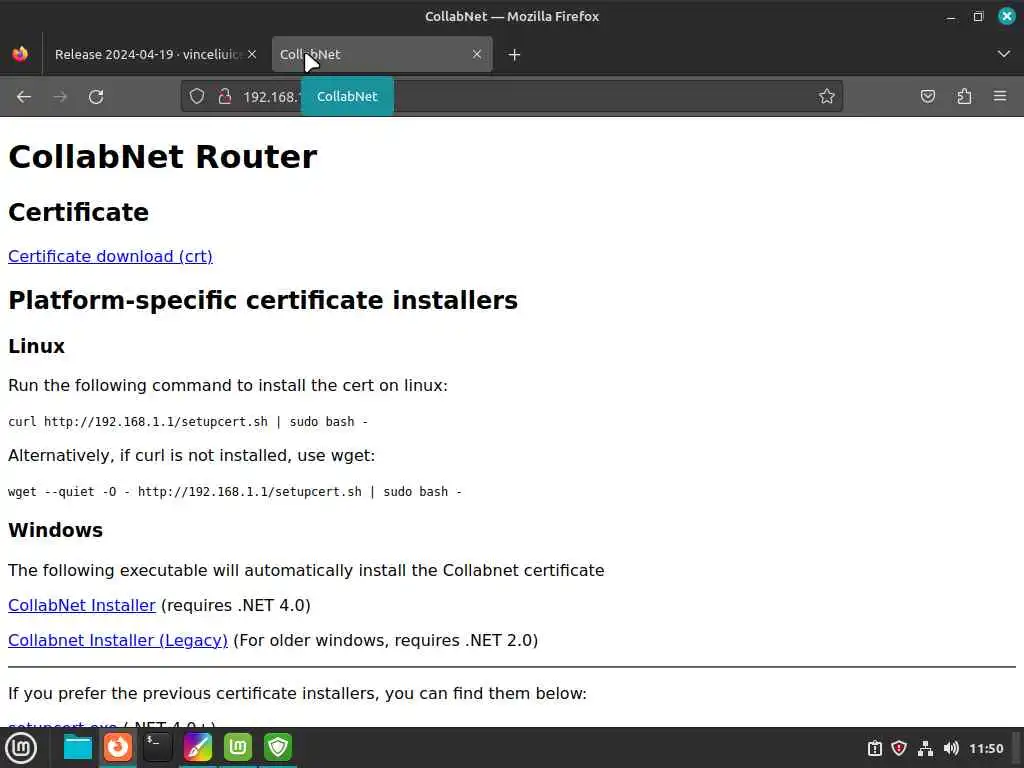Click the Platform-specific certificate installers heading
Image resolution: width=1024 pixels, height=768 pixels.
click(263, 300)
